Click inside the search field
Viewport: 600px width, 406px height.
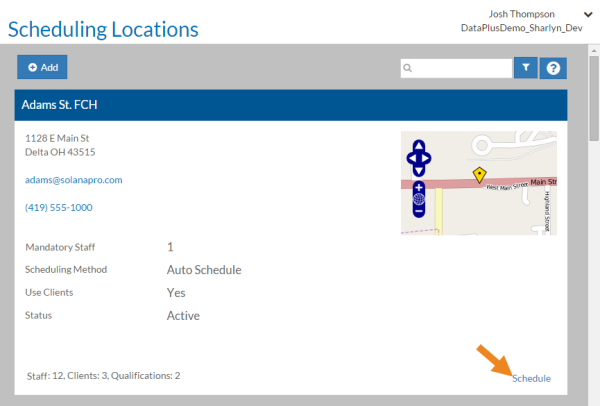[x=461, y=68]
